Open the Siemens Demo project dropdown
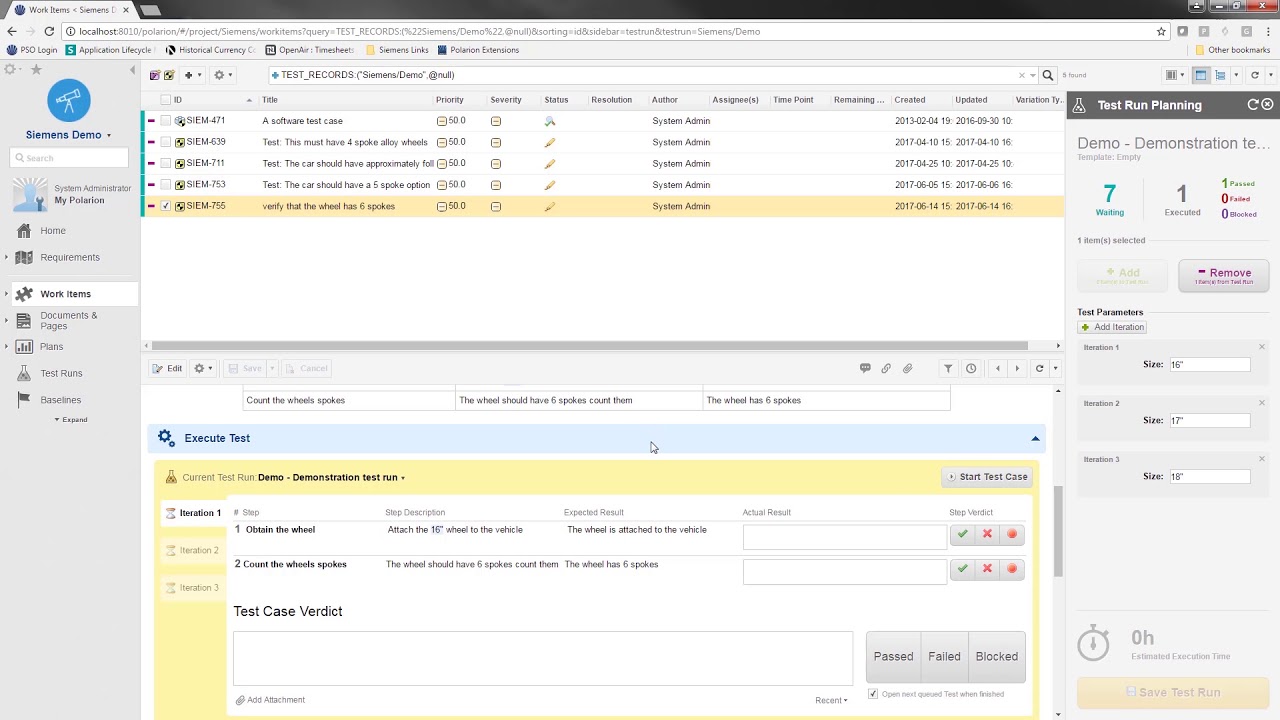 tap(68, 135)
